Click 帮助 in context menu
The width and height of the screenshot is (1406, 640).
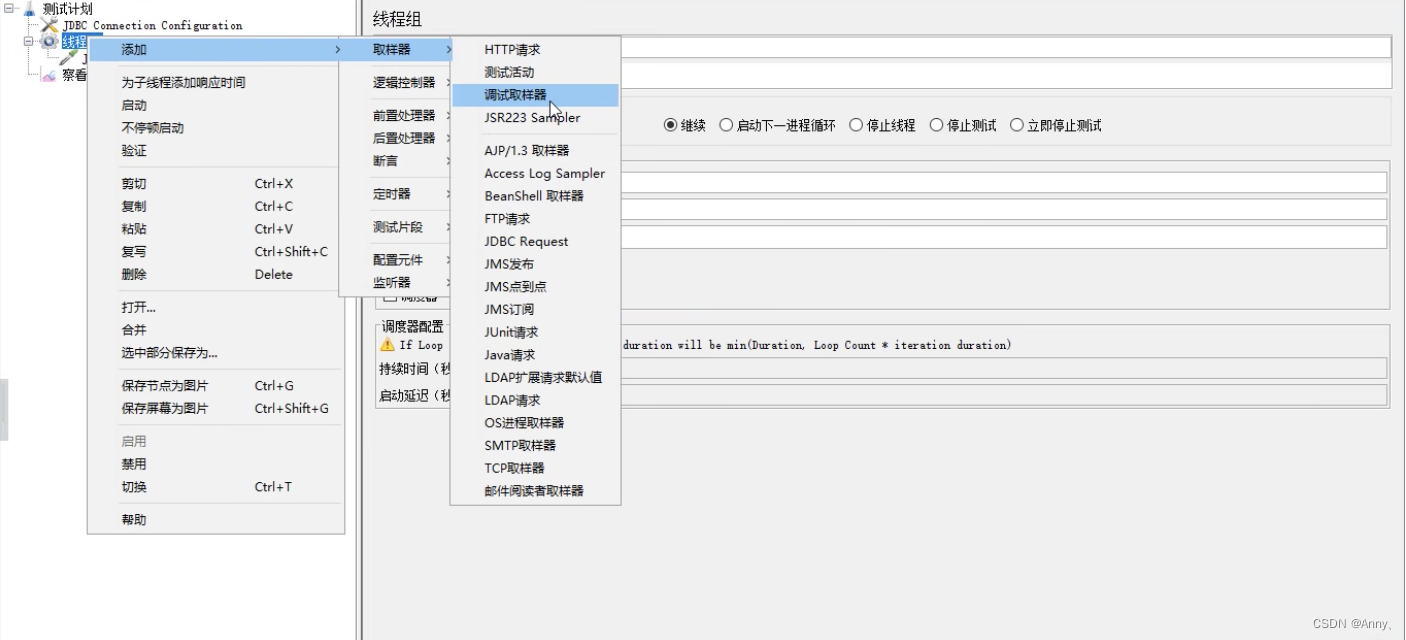pos(216,519)
